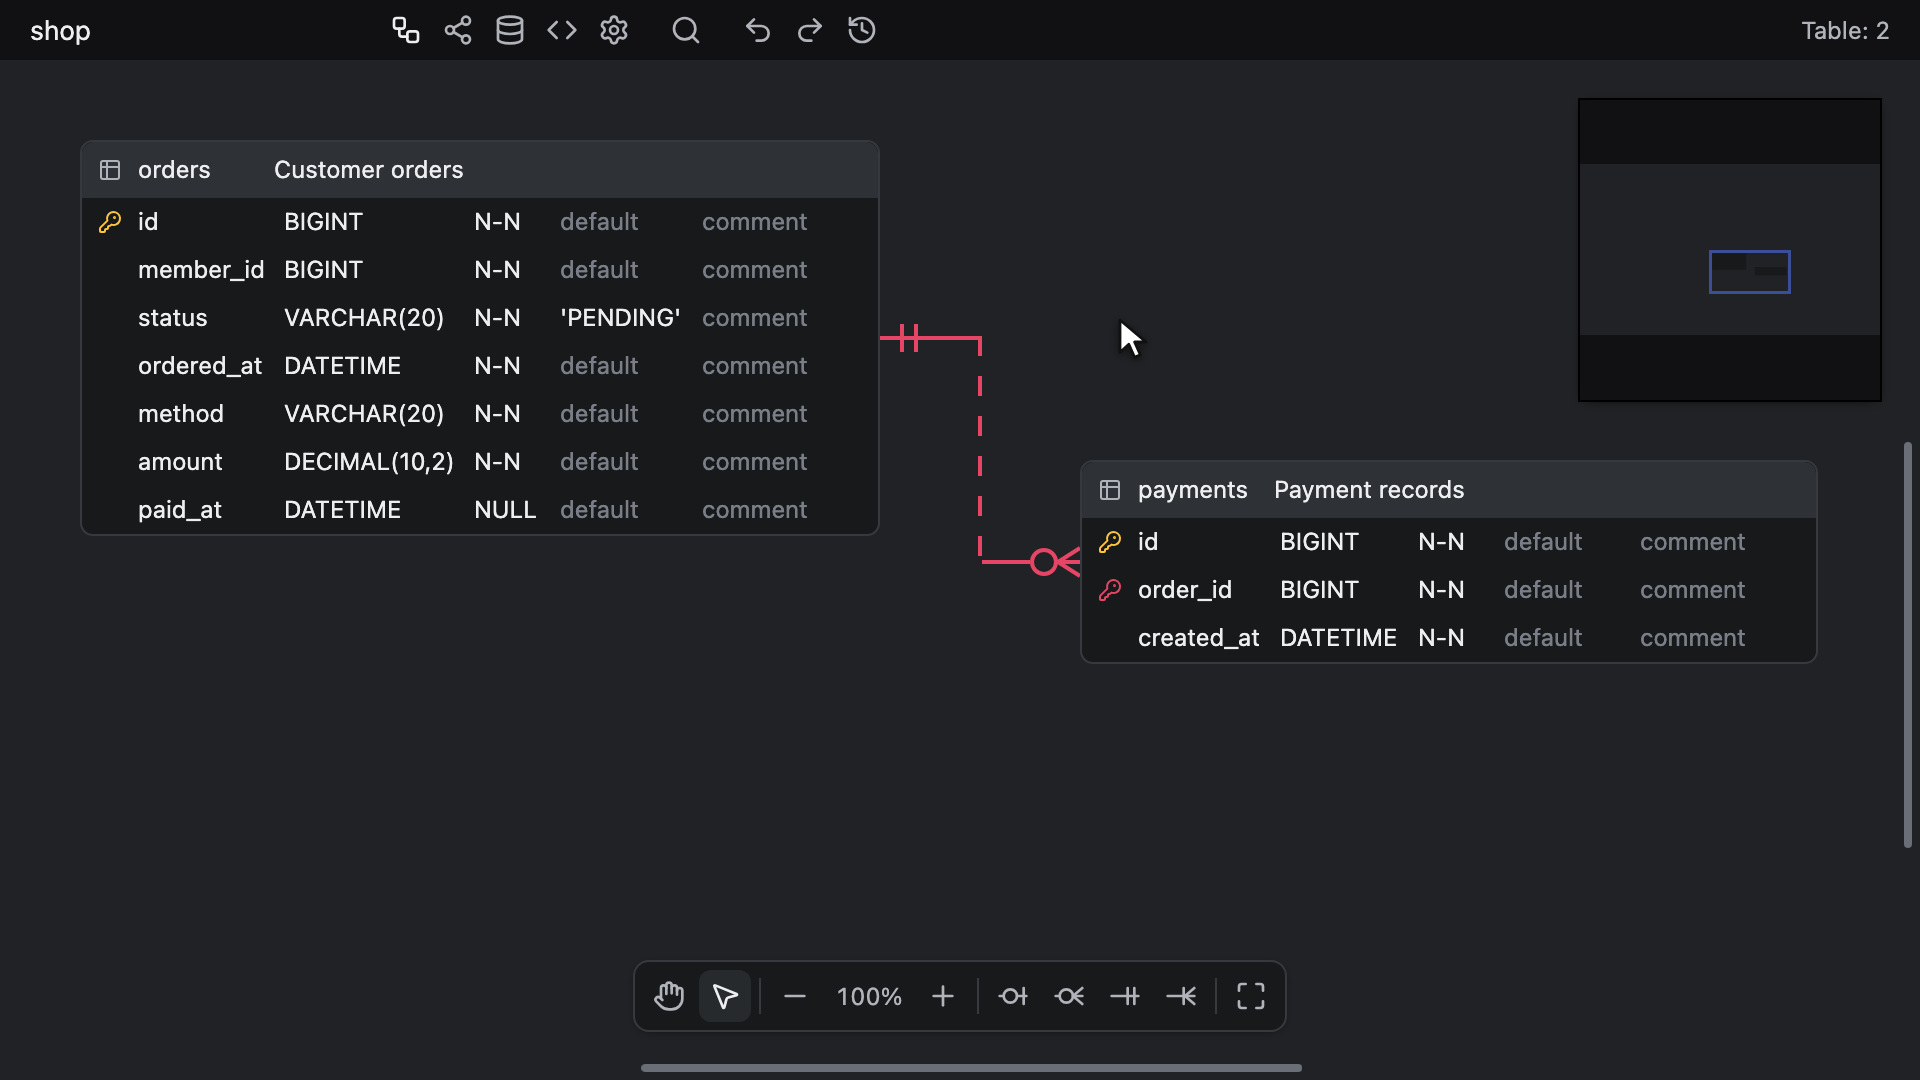The image size is (1920, 1080).
Task: Click the default field of method row
Action: [599, 414]
